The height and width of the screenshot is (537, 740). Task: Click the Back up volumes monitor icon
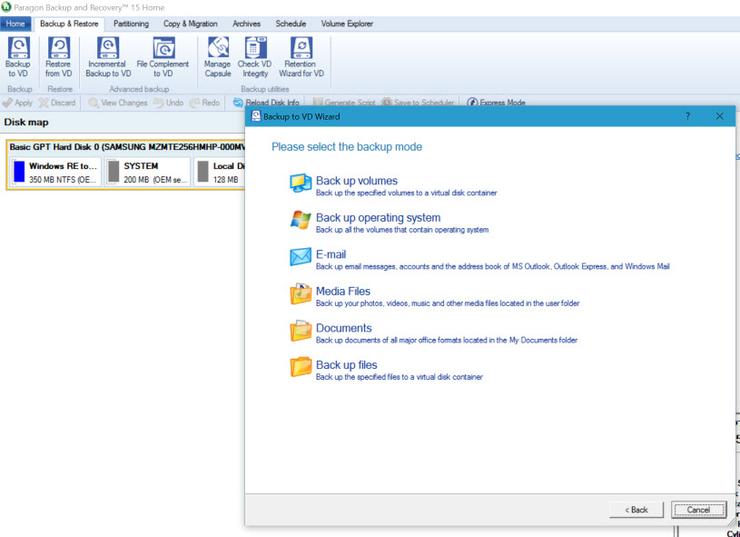(x=301, y=184)
